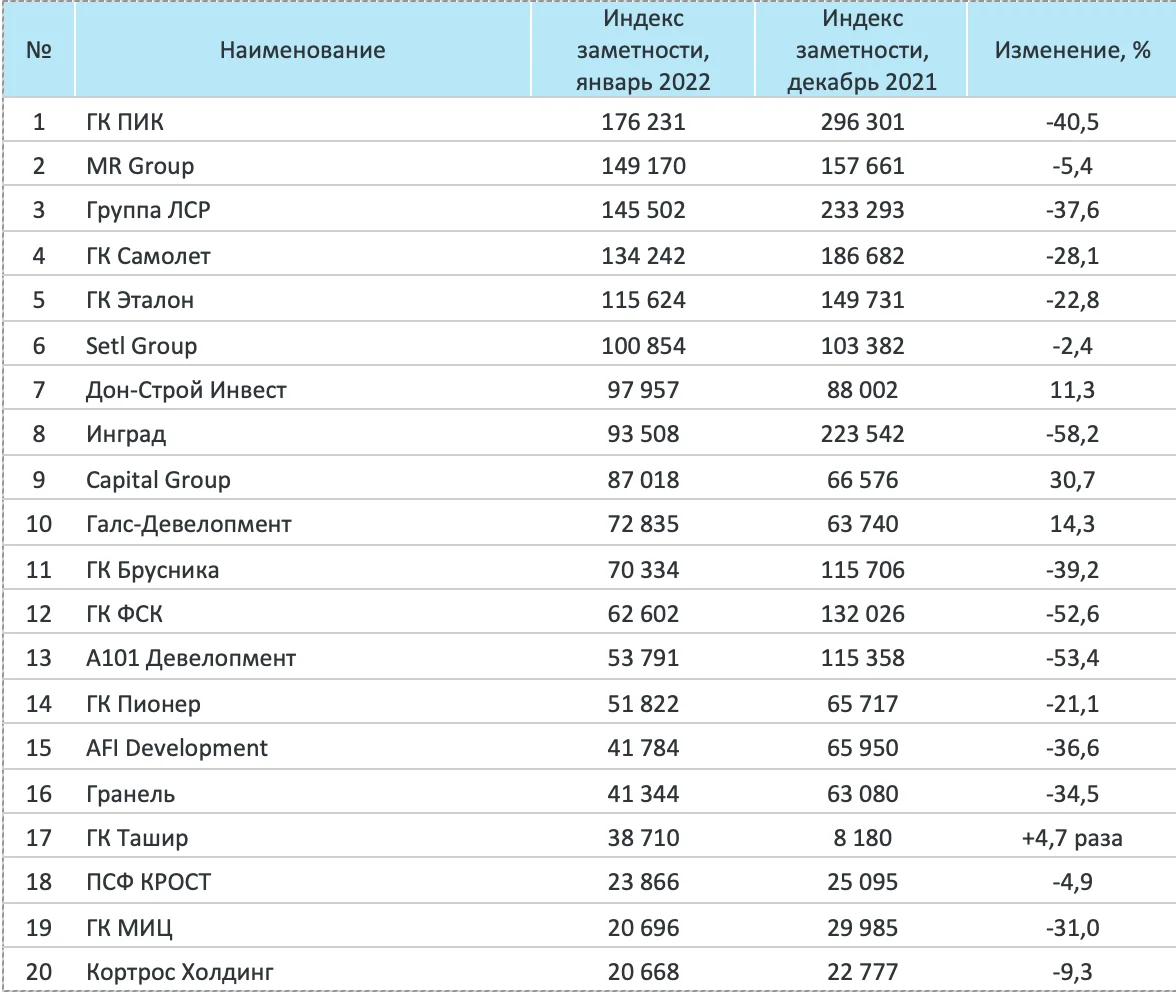Select the "А101 Девелопмент" name cell

[191, 658]
